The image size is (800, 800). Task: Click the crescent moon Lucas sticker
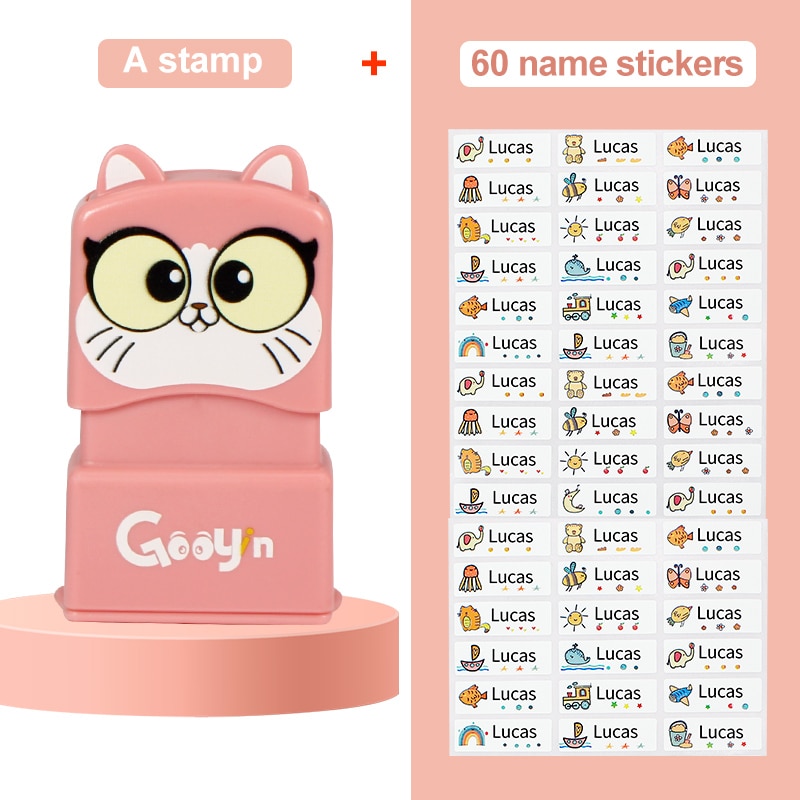click(607, 499)
